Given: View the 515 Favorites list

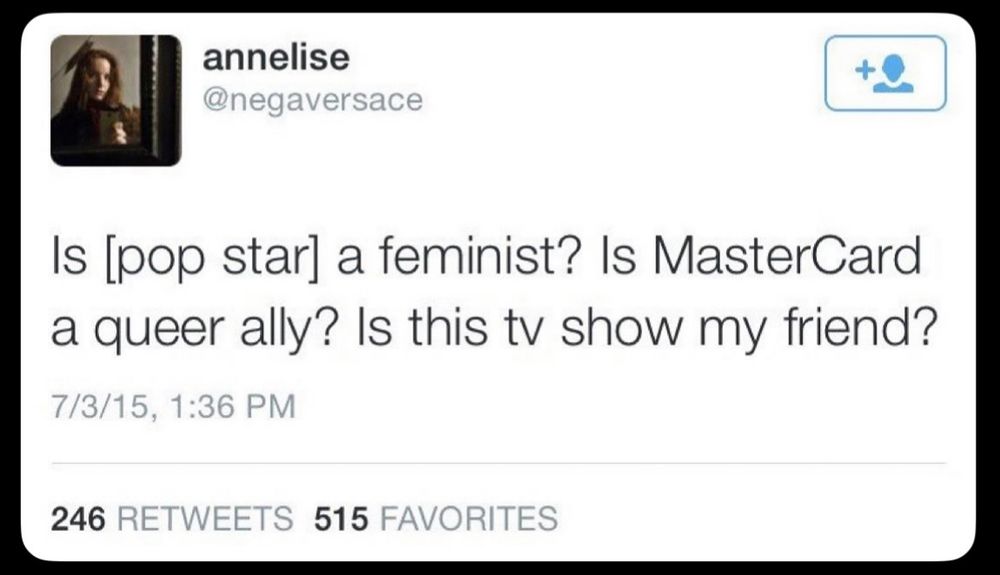Looking at the screenshot, I should (x=435, y=518).
